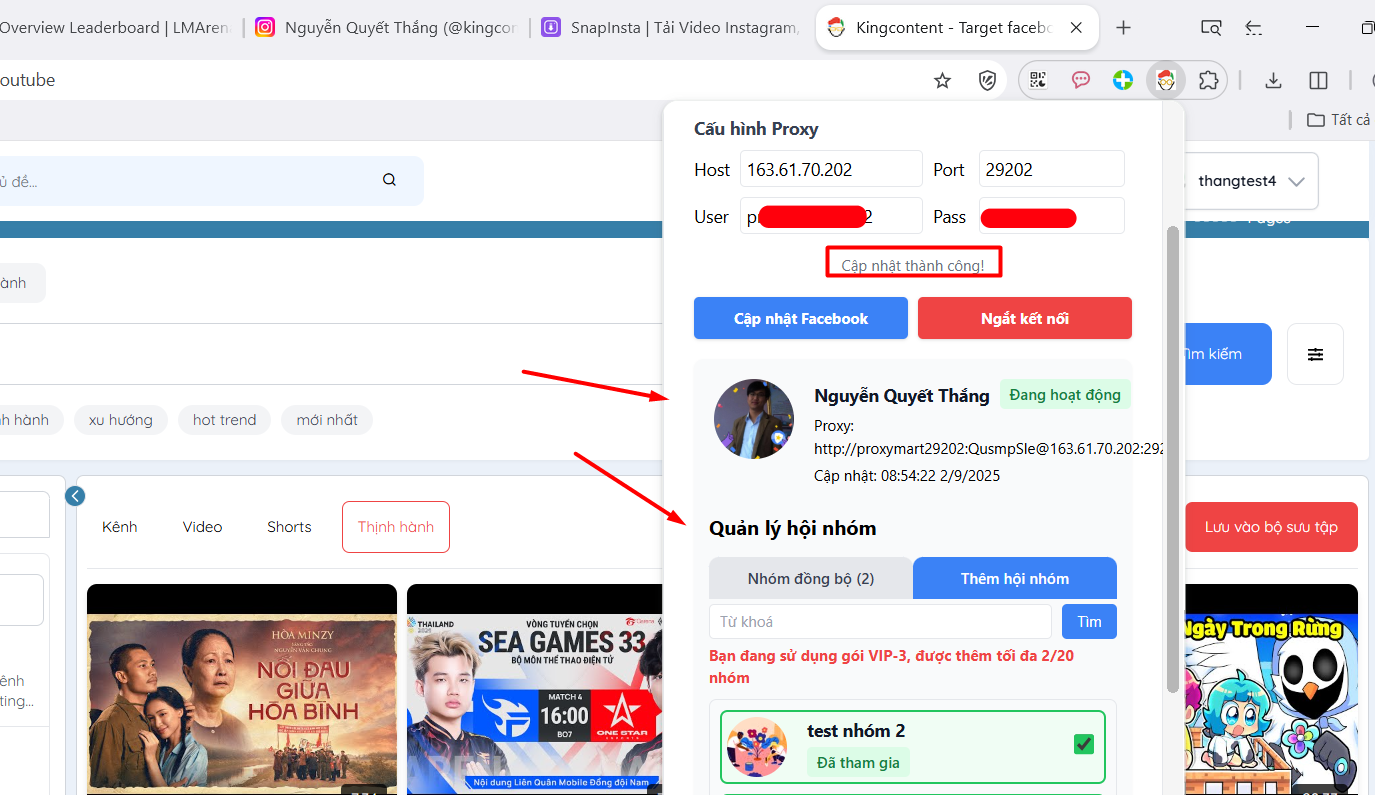The width and height of the screenshot is (1375, 795).
Task: Open the browser extensions puzzle icon
Action: 1208,81
